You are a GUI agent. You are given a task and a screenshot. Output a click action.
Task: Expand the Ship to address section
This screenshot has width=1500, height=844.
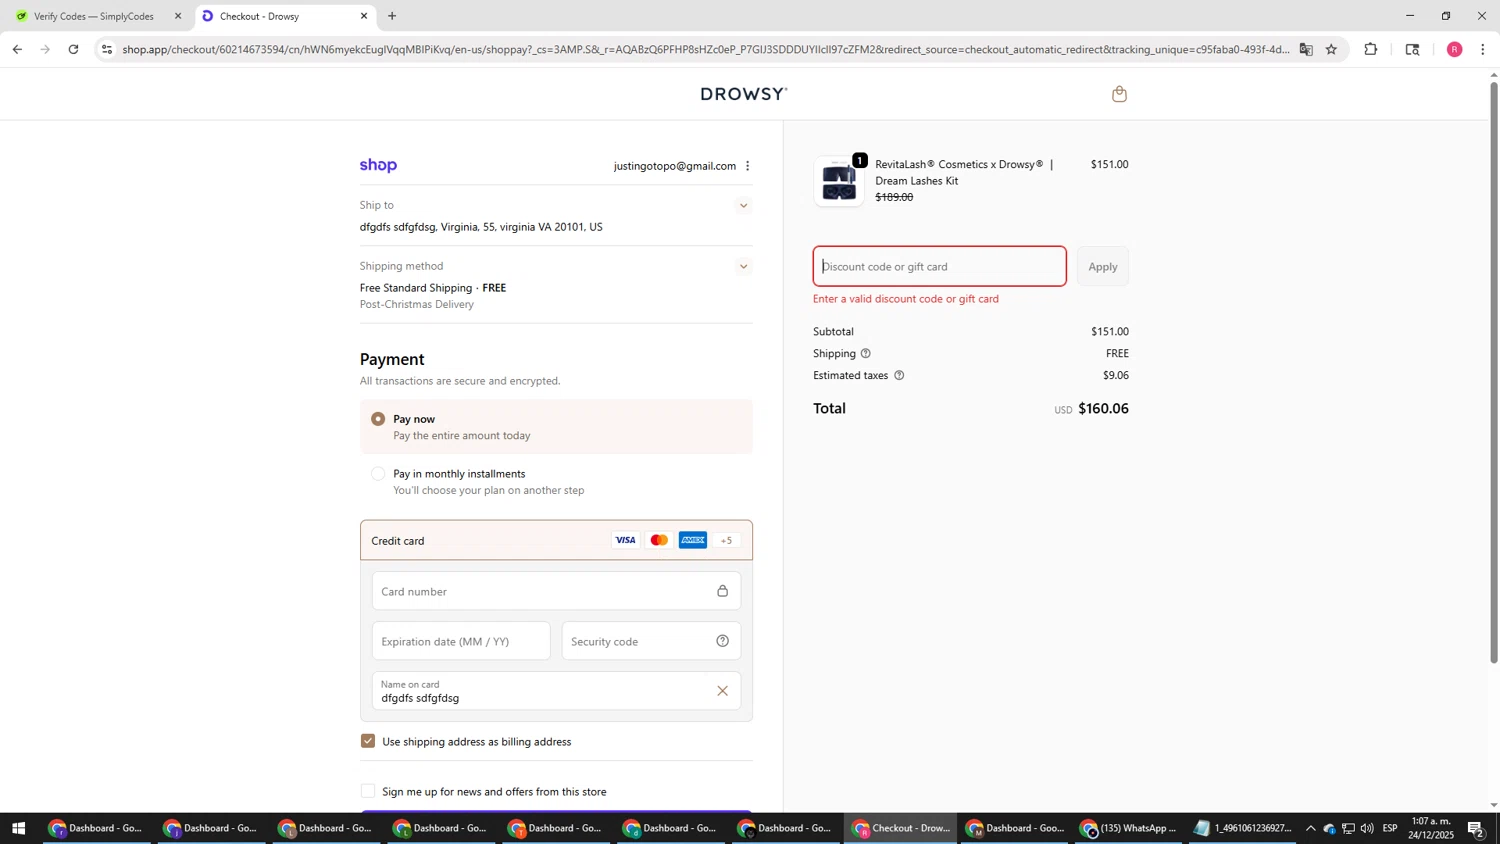click(743, 206)
